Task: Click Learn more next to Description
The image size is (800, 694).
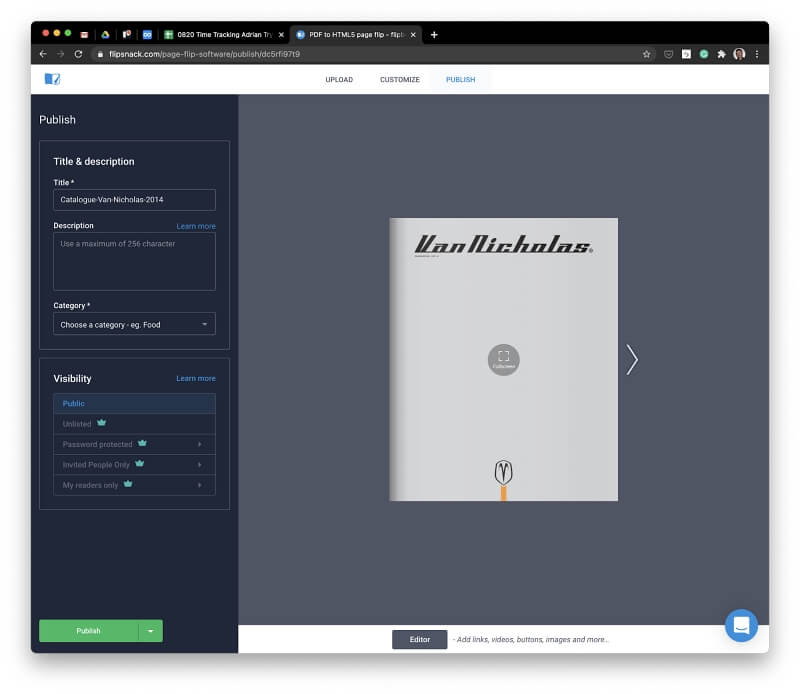Action: 196,226
